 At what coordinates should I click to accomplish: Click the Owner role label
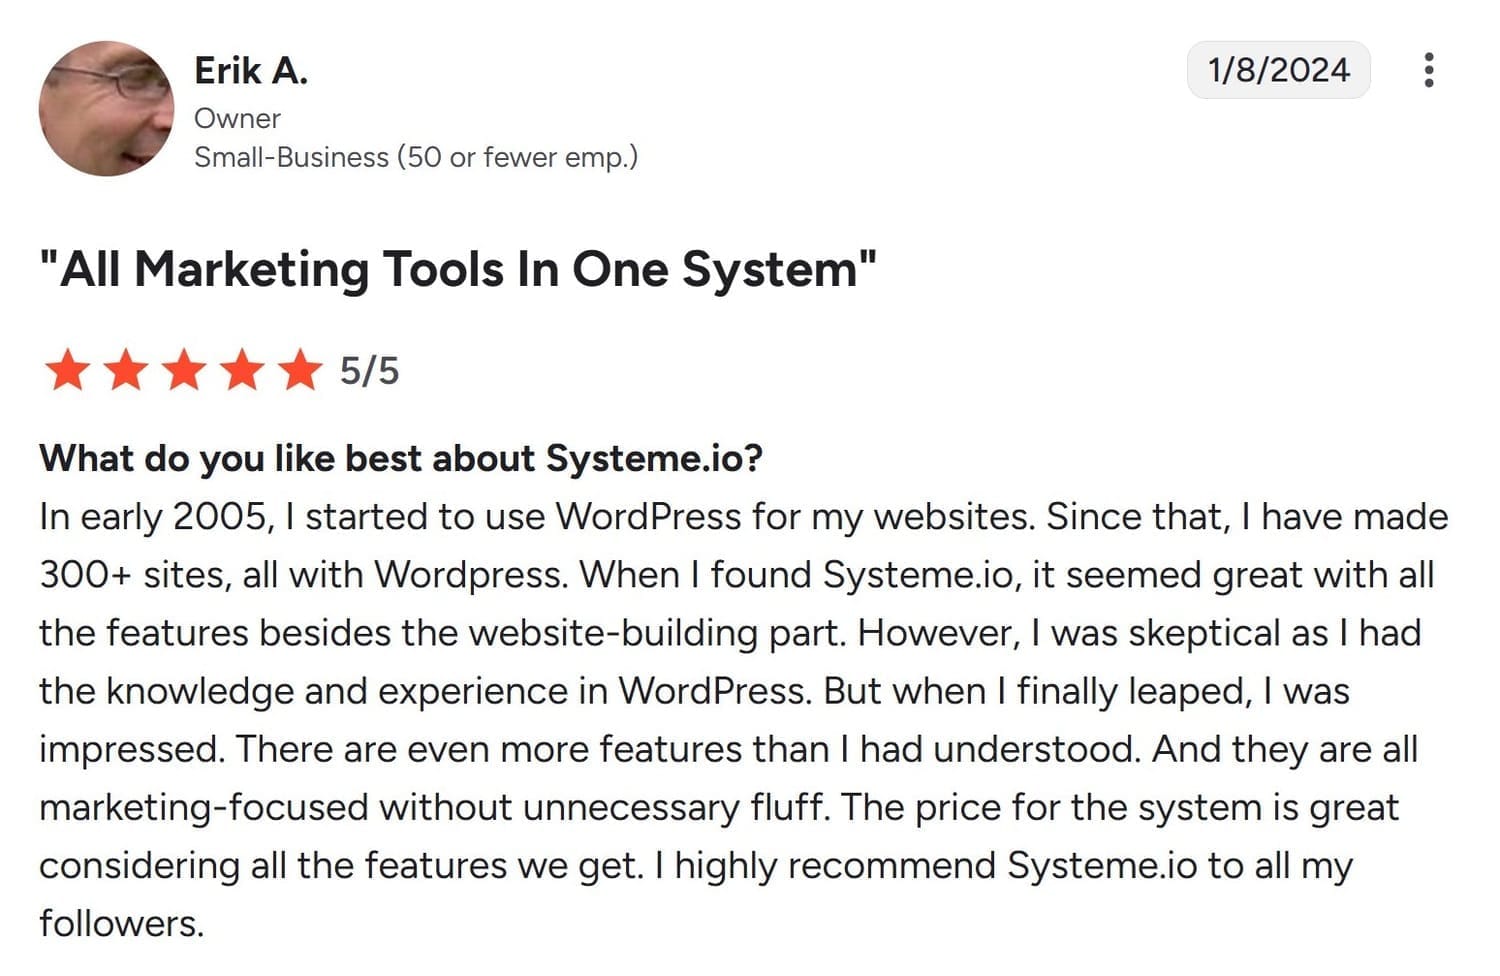[x=237, y=117]
